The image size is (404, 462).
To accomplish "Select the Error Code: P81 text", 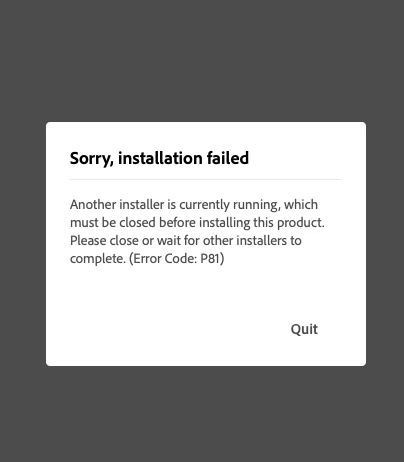I will (176, 259).
